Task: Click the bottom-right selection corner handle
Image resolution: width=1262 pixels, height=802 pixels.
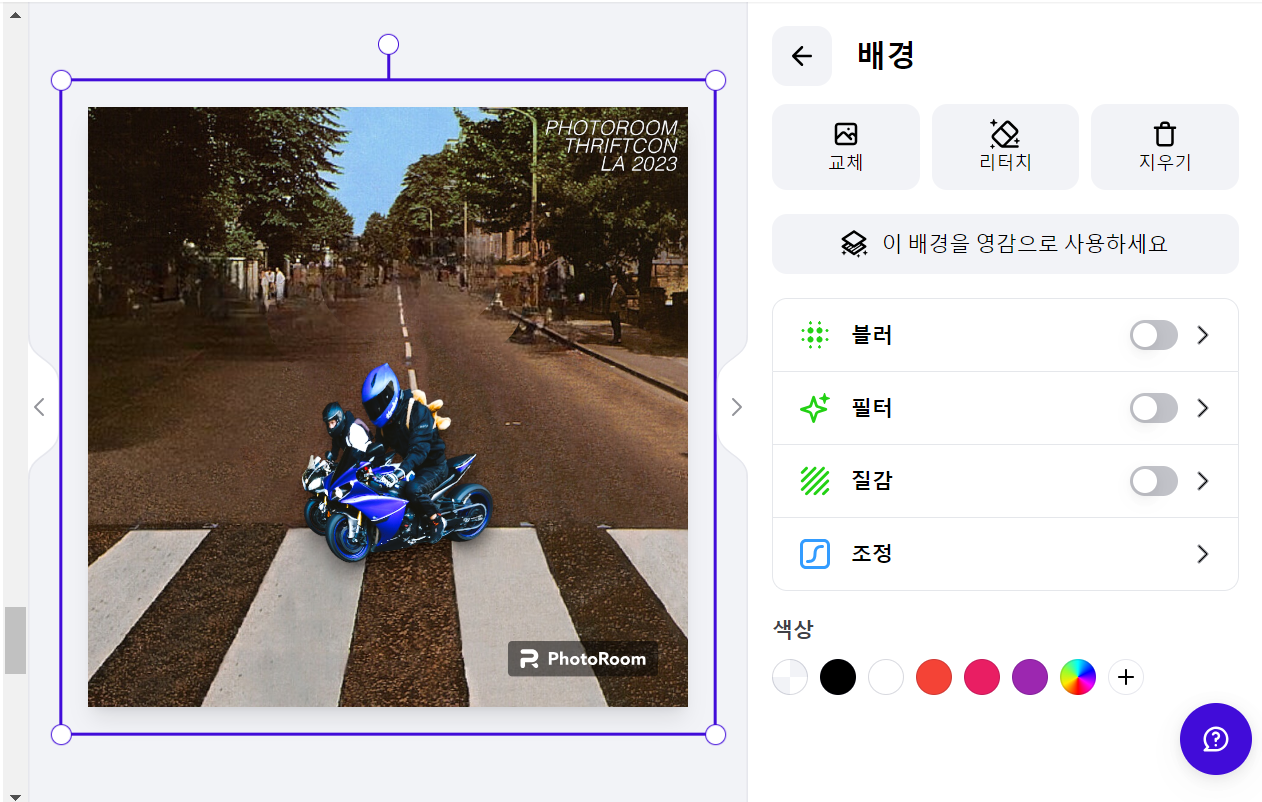Action: point(715,735)
